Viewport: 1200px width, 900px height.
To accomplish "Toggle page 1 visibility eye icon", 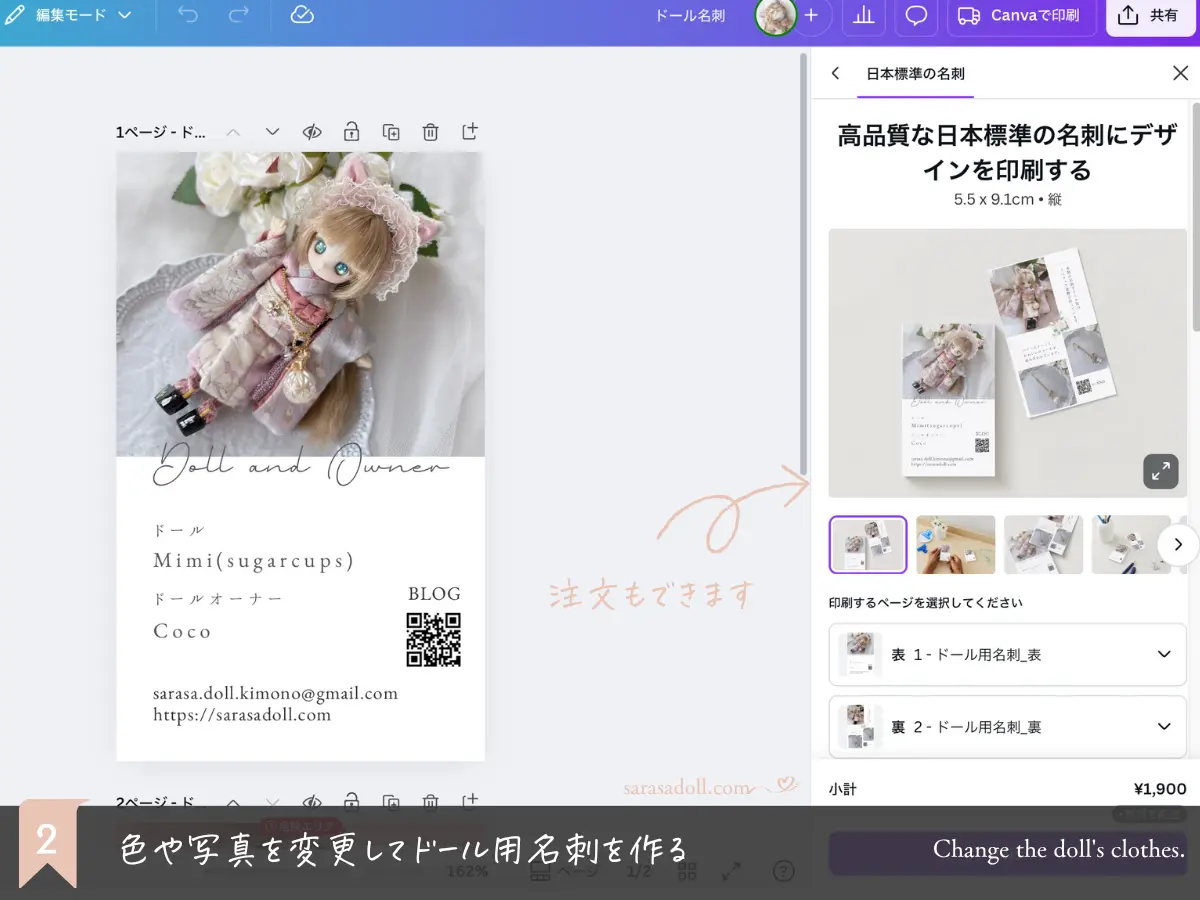I will click(312, 132).
